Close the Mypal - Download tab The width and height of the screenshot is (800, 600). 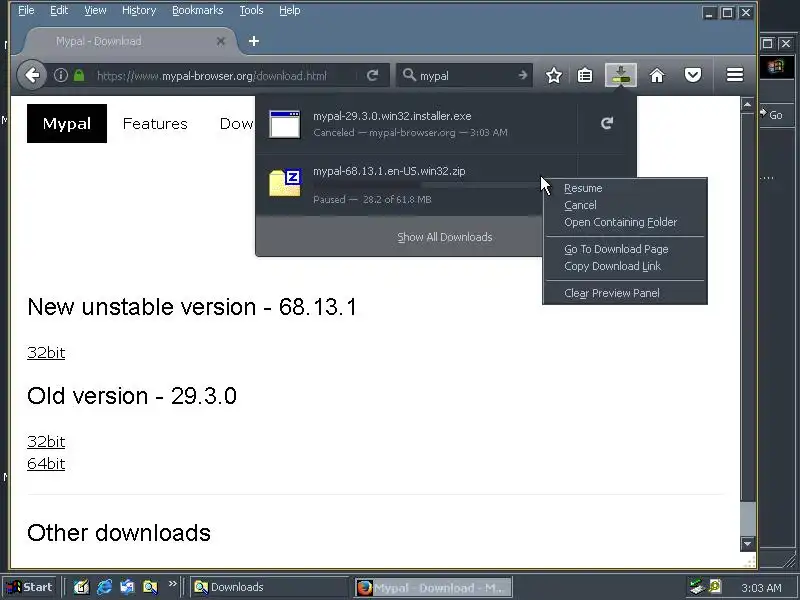coord(220,41)
